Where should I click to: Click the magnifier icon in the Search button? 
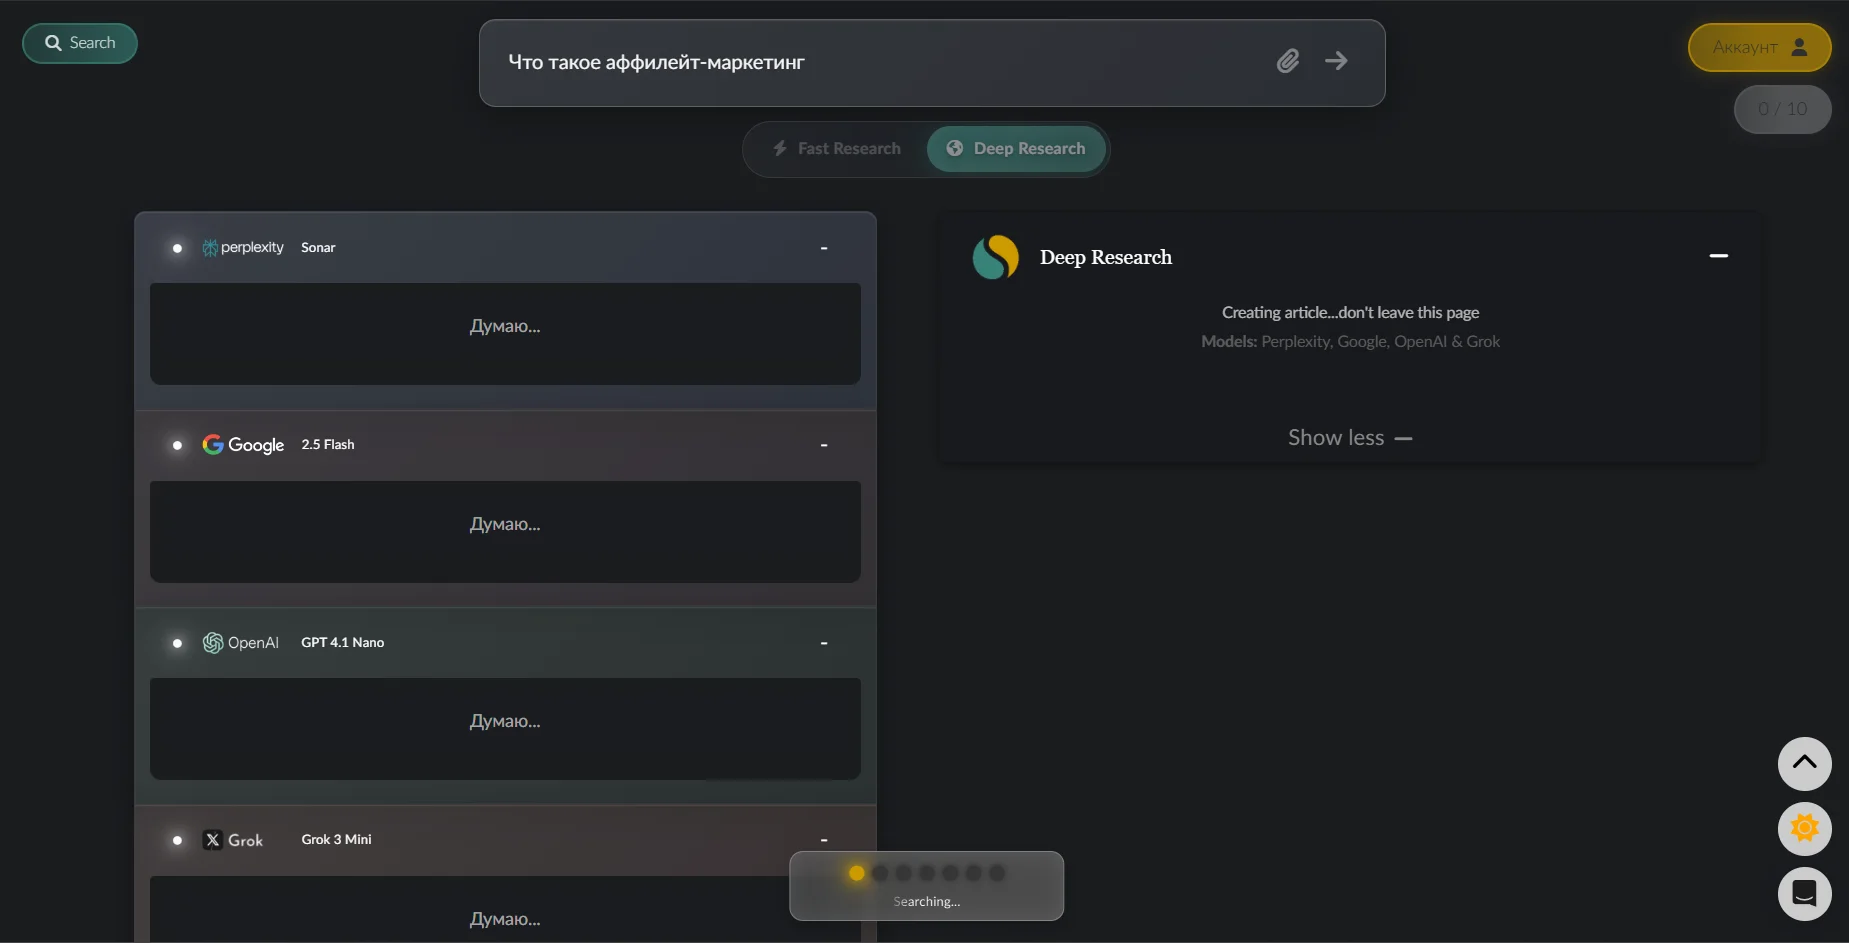point(53,43)
